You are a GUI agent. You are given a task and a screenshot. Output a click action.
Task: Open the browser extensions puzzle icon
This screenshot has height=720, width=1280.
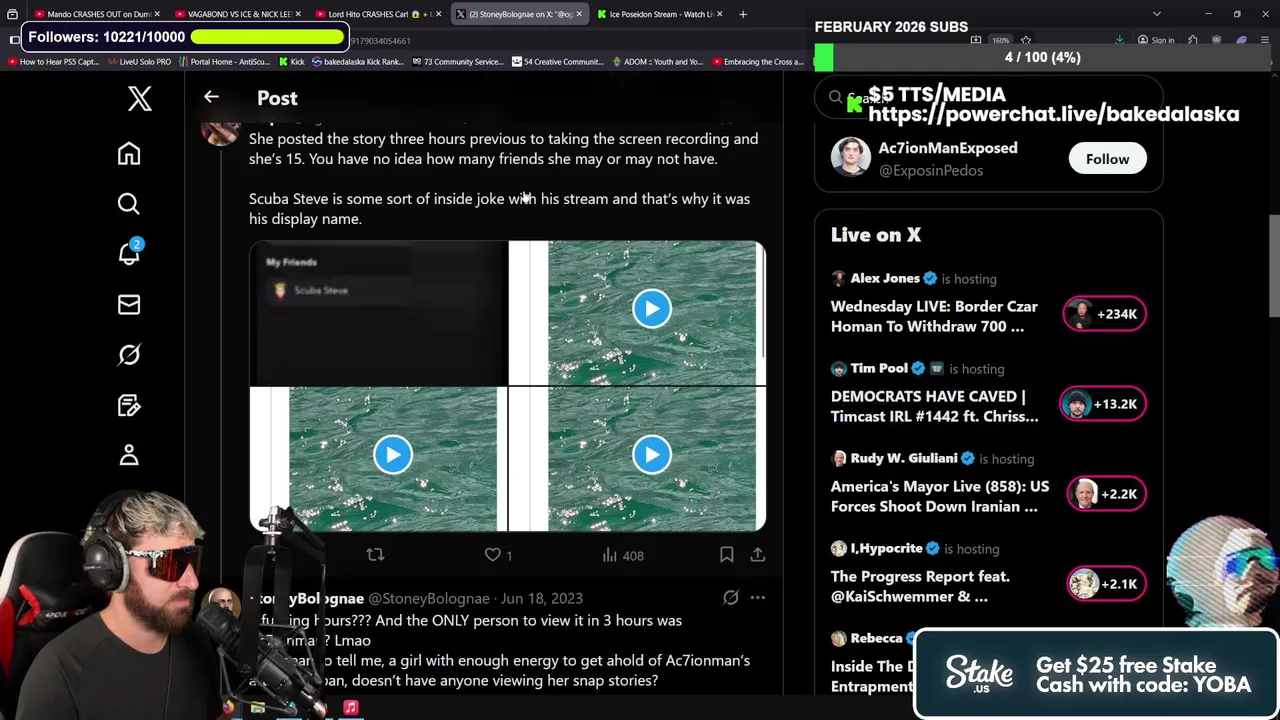point(1193,40)
